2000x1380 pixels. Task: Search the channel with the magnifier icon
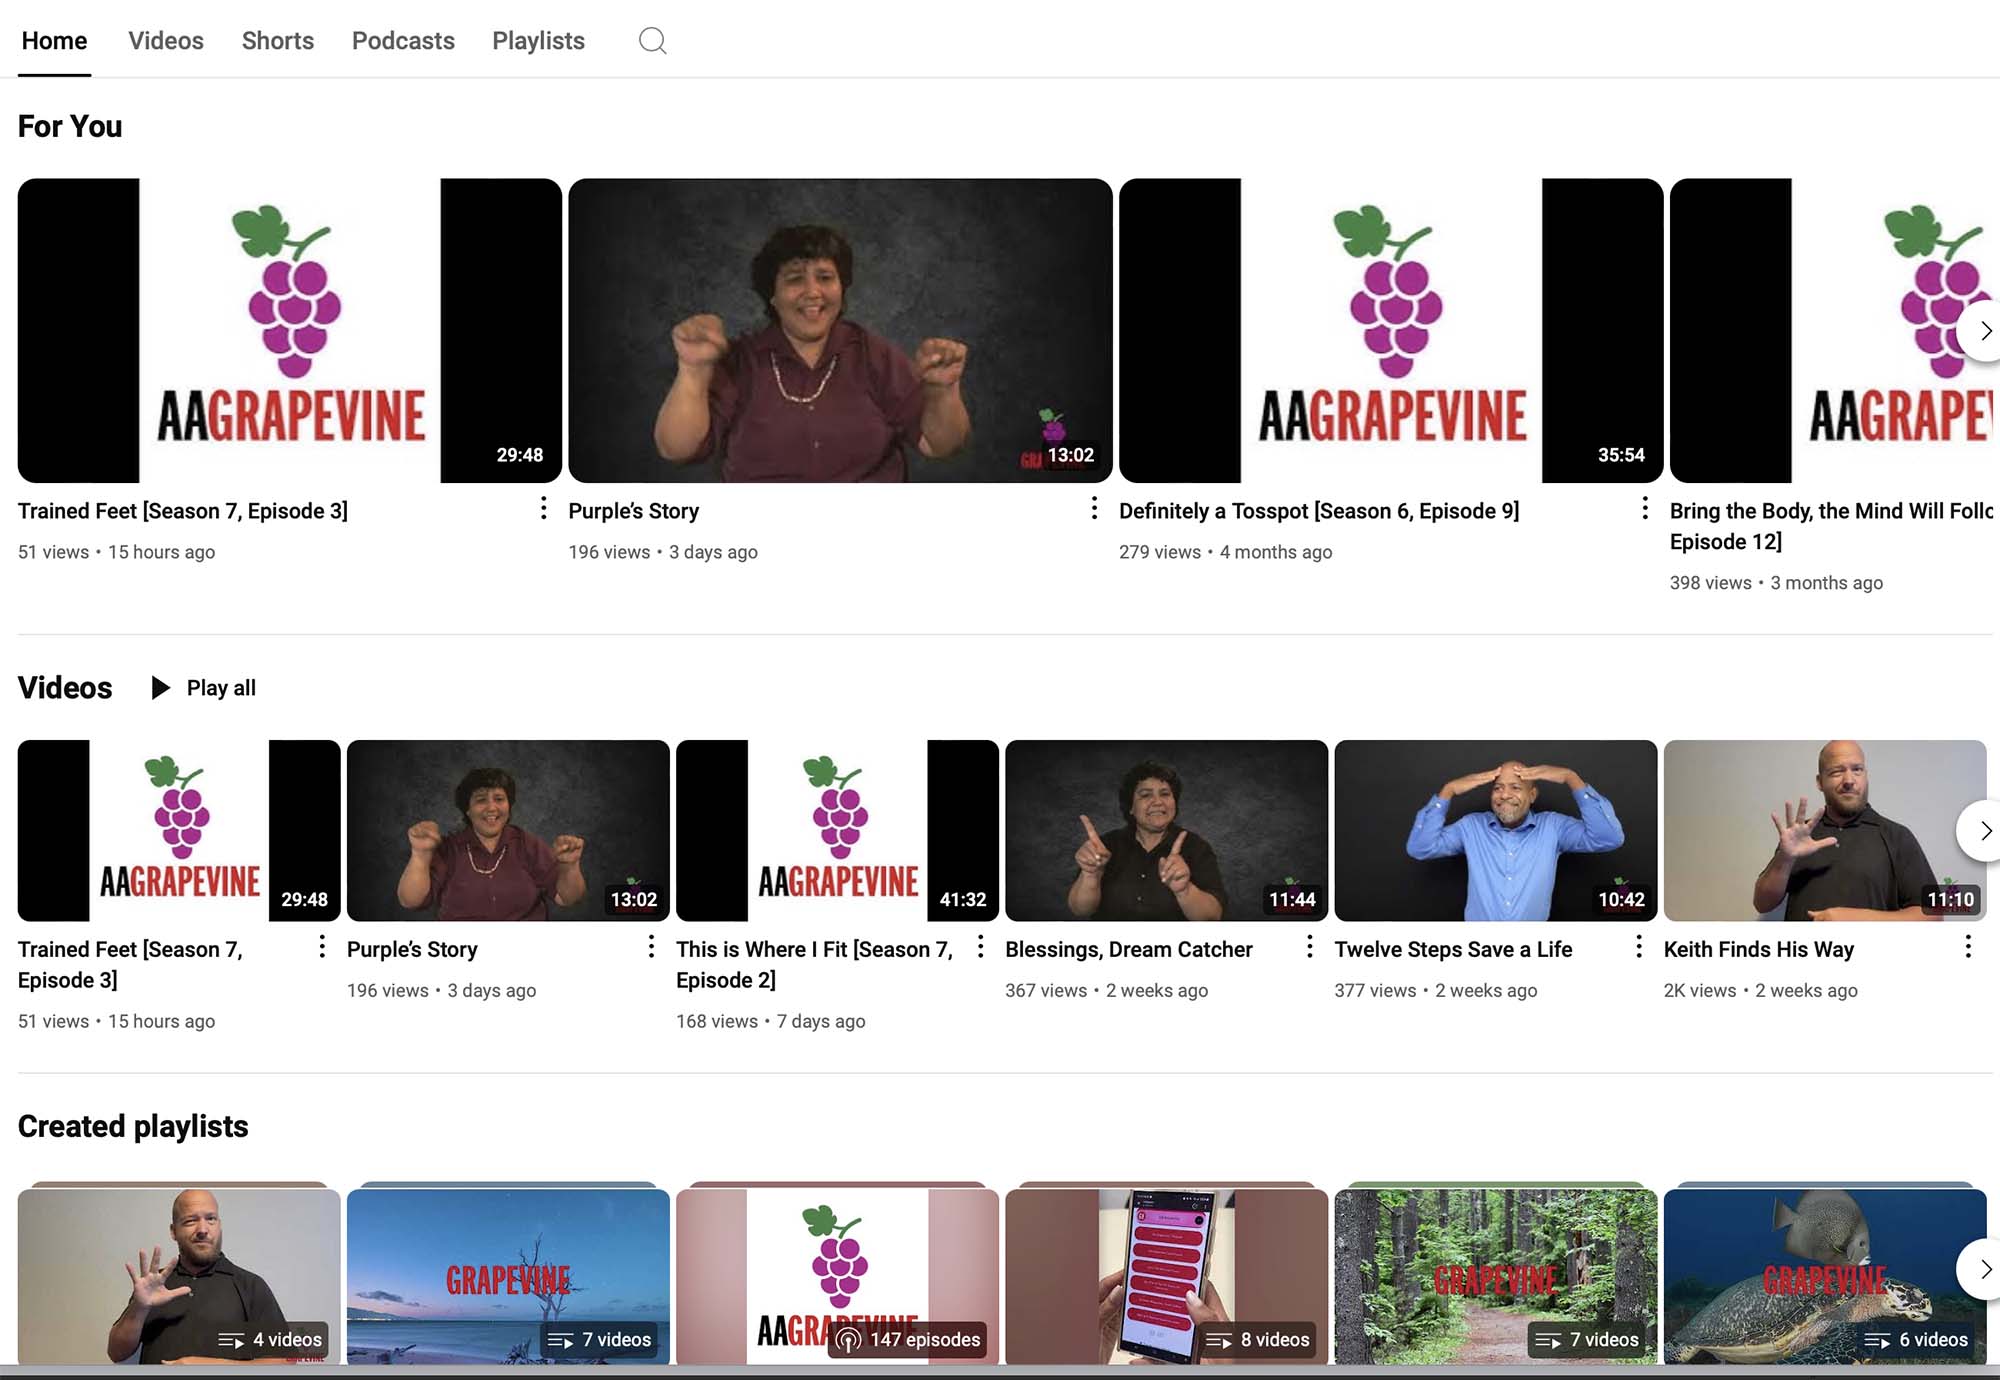[652, 41]
